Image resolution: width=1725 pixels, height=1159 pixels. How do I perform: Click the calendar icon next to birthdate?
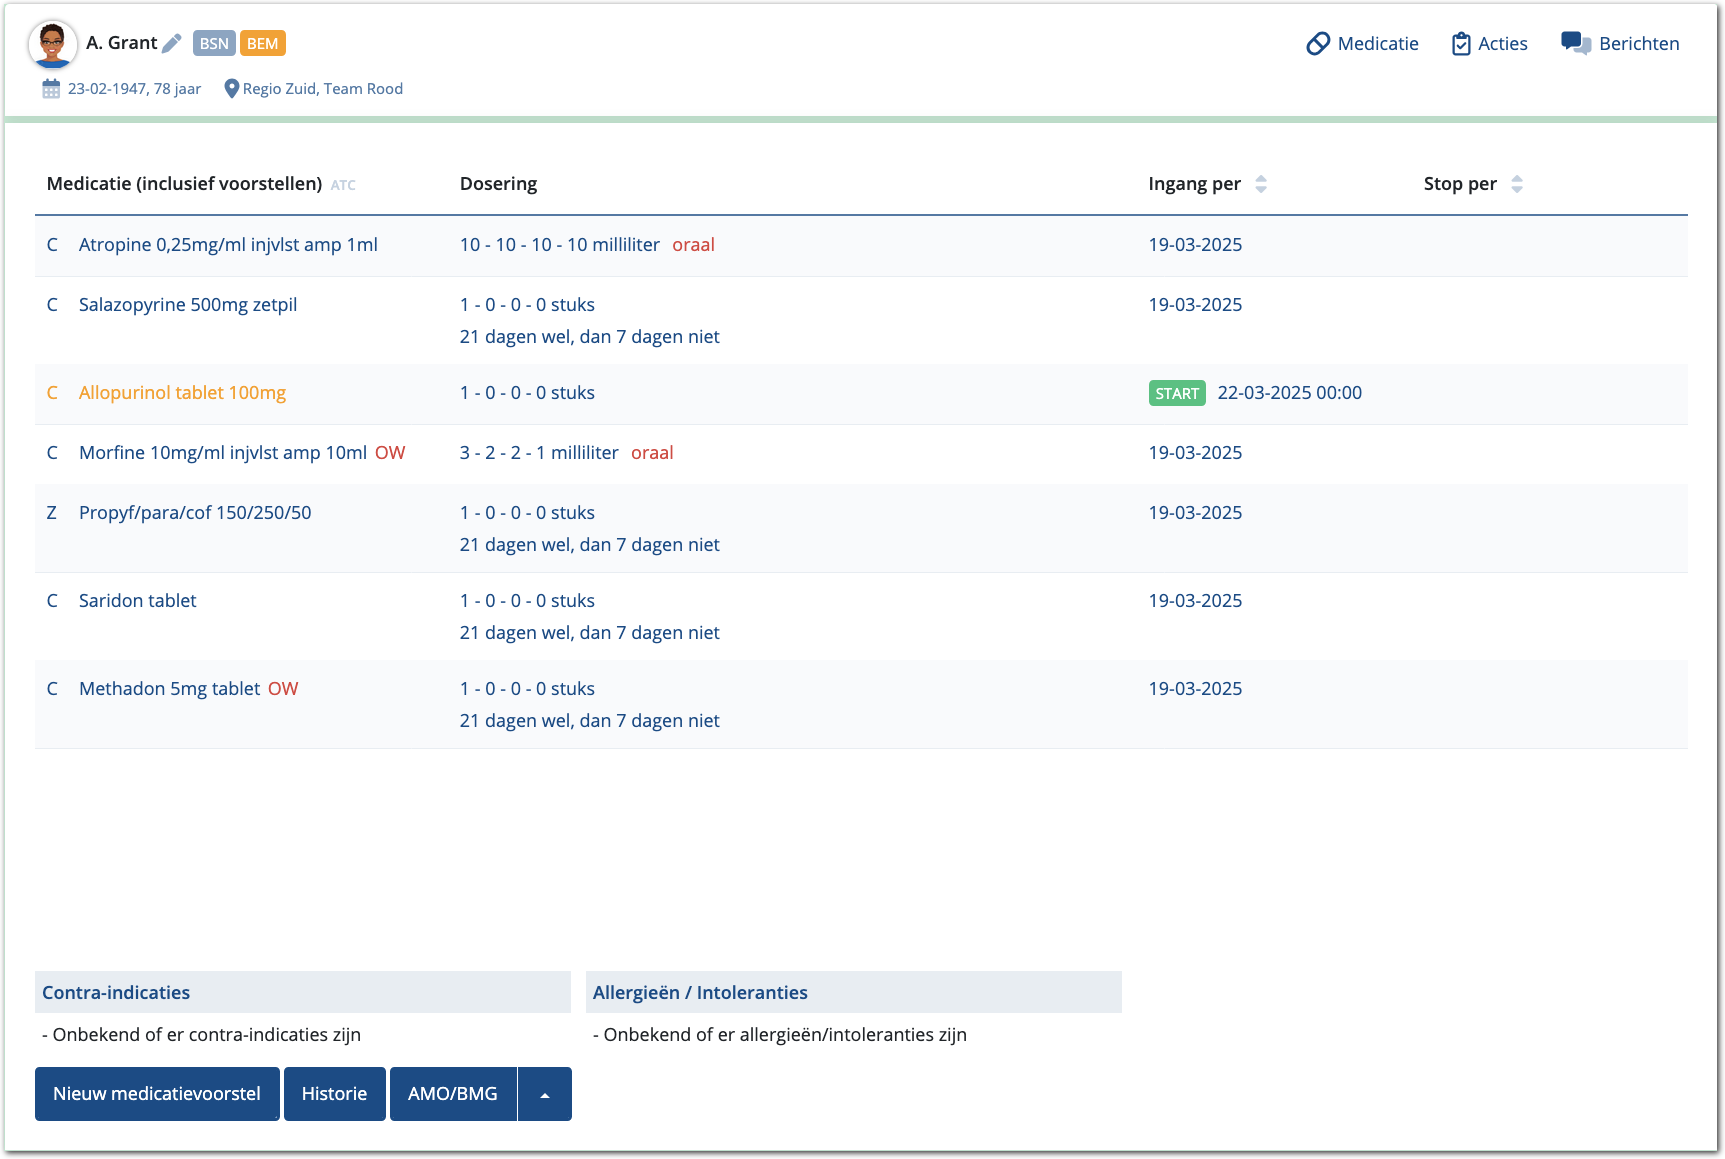[51, 89]
